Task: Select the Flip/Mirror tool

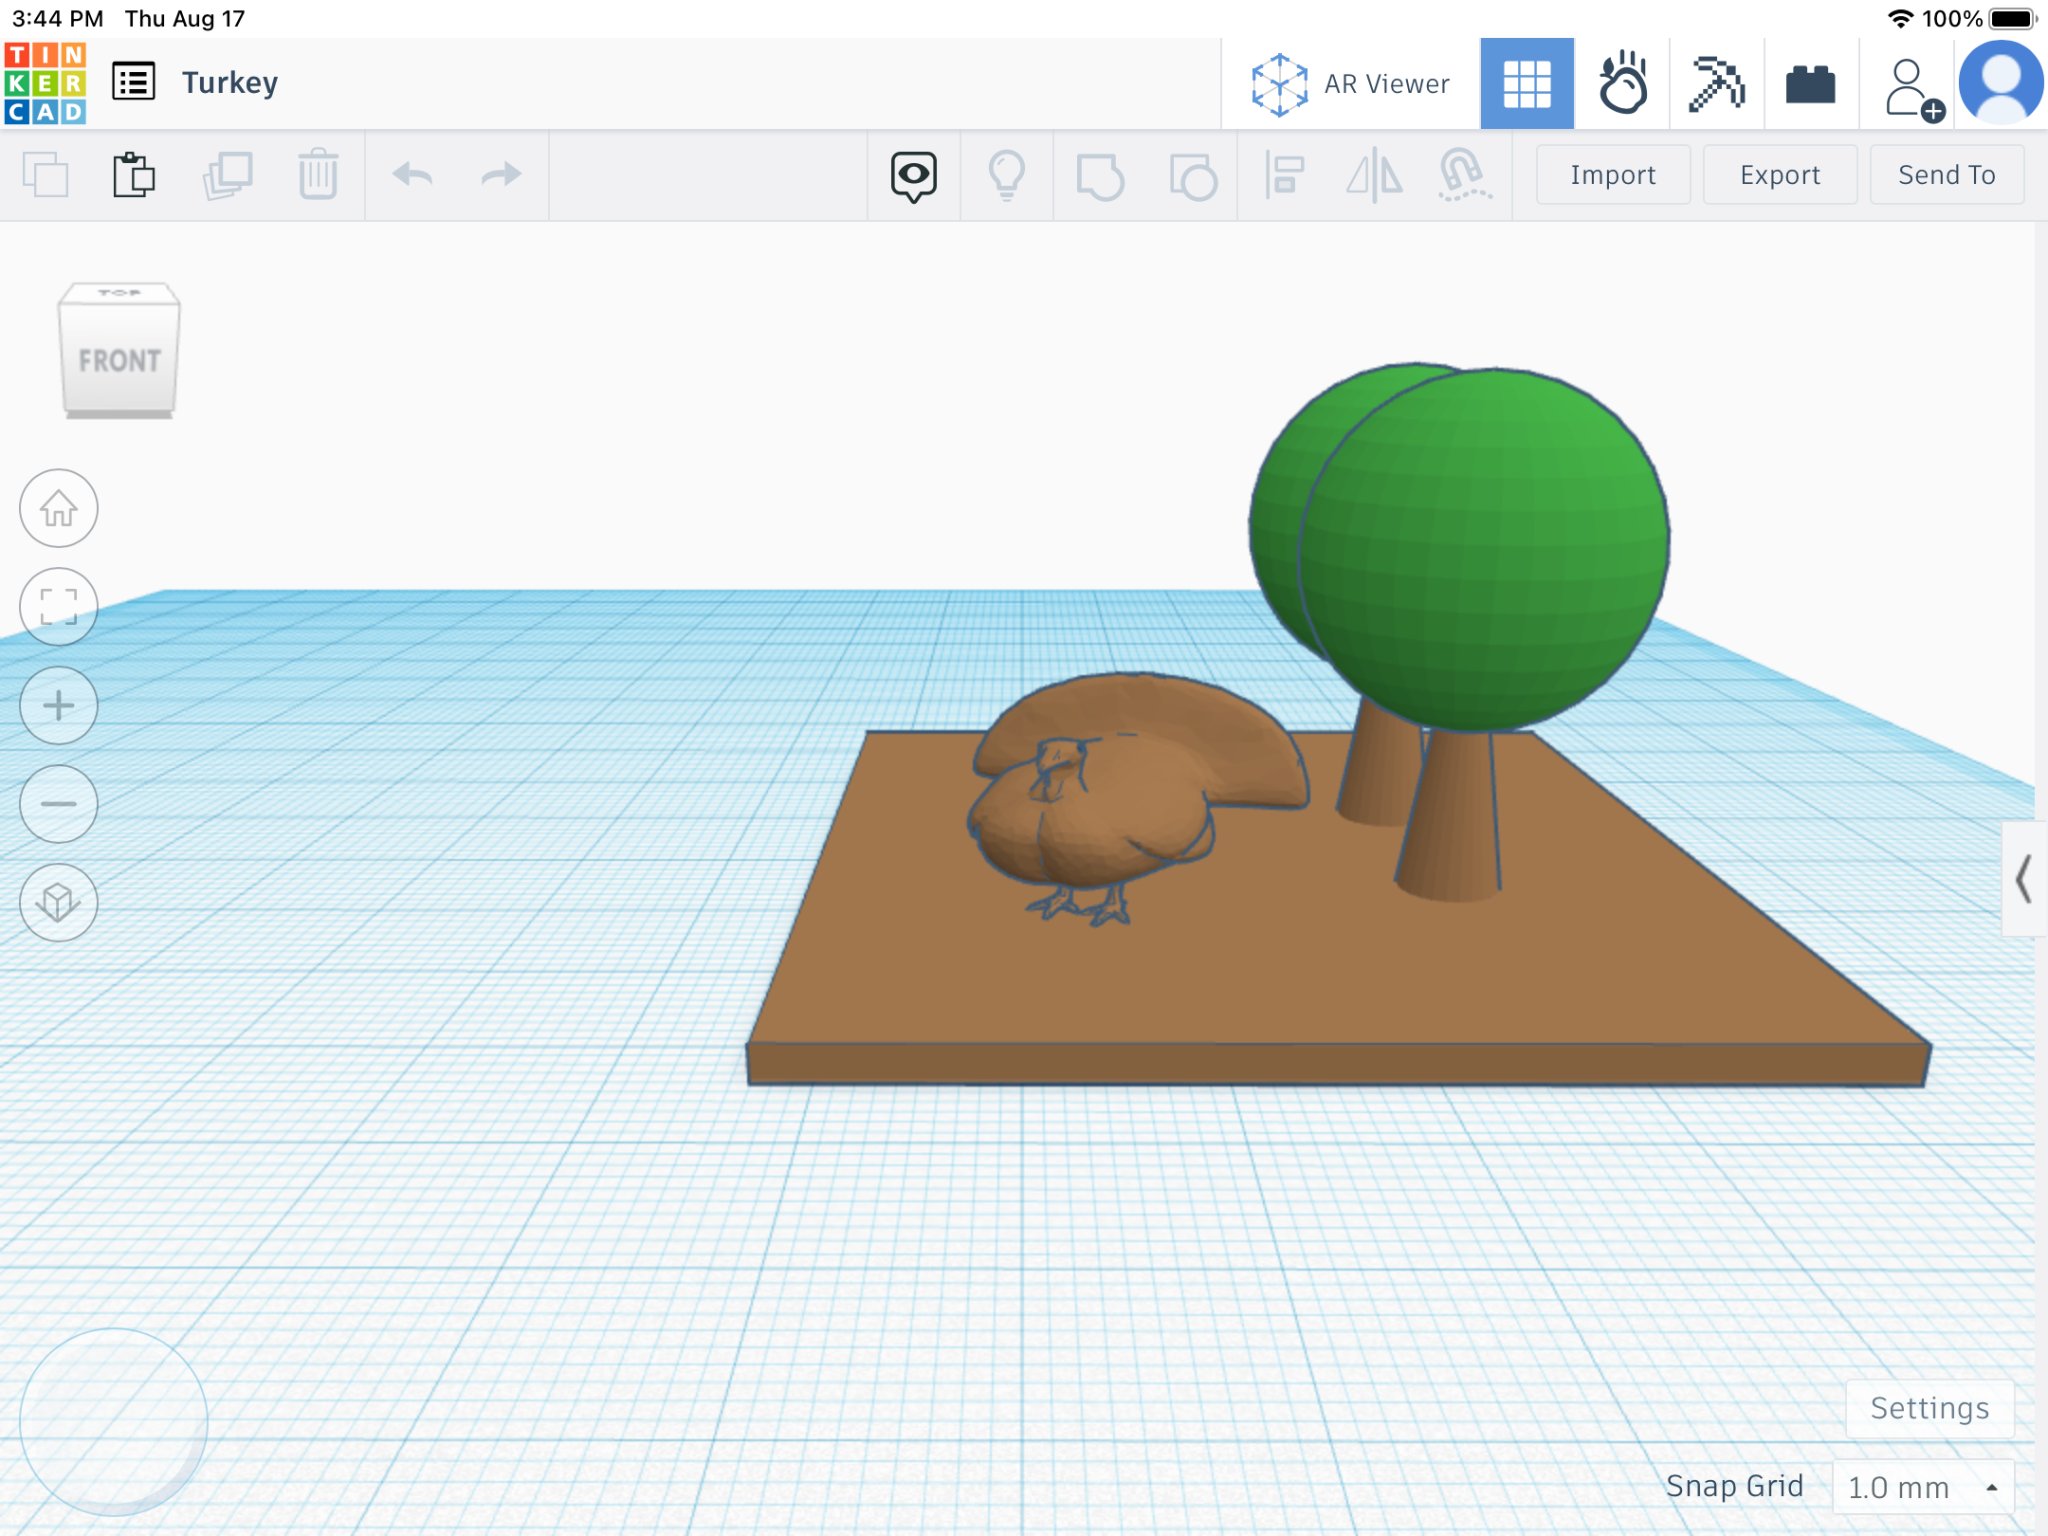Action: (1375, 178)
